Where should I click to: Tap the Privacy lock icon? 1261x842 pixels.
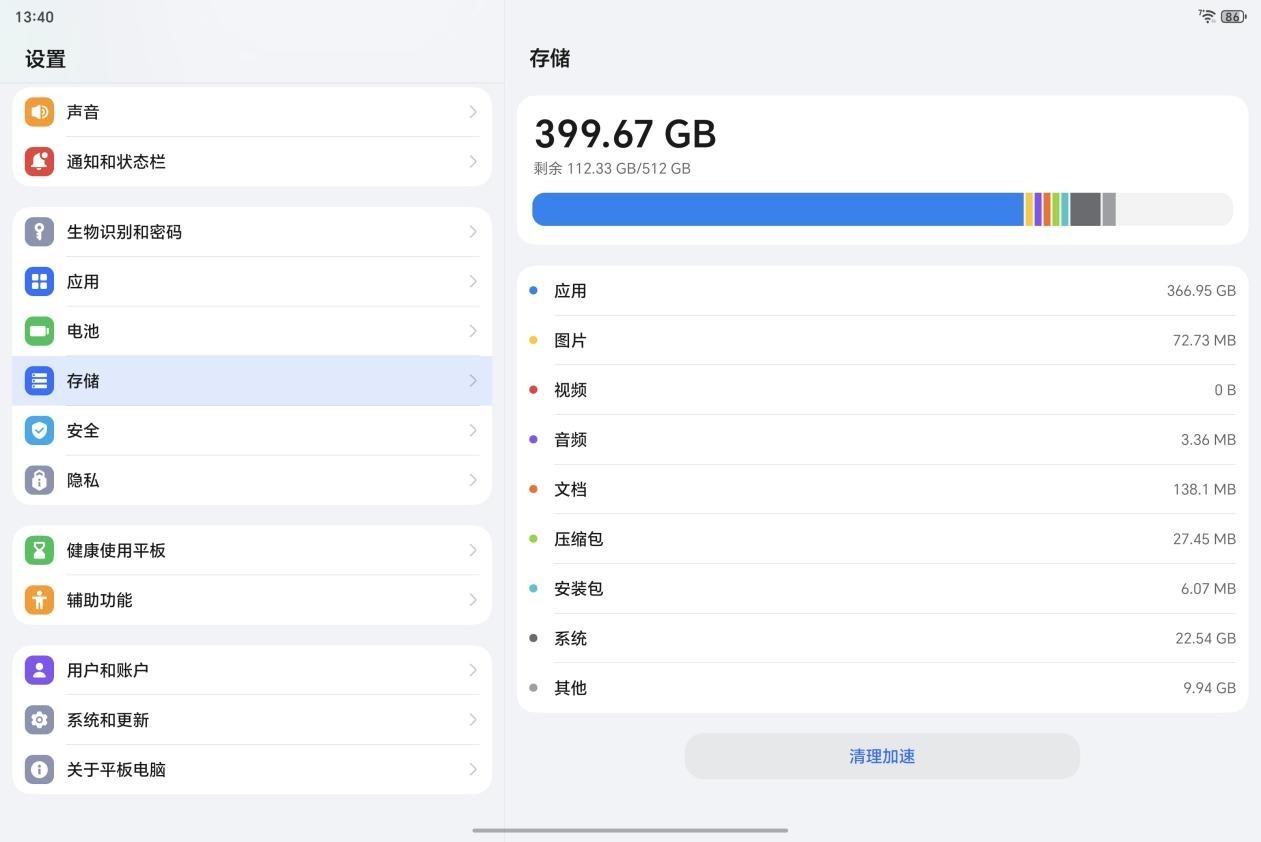click(39, 480)
